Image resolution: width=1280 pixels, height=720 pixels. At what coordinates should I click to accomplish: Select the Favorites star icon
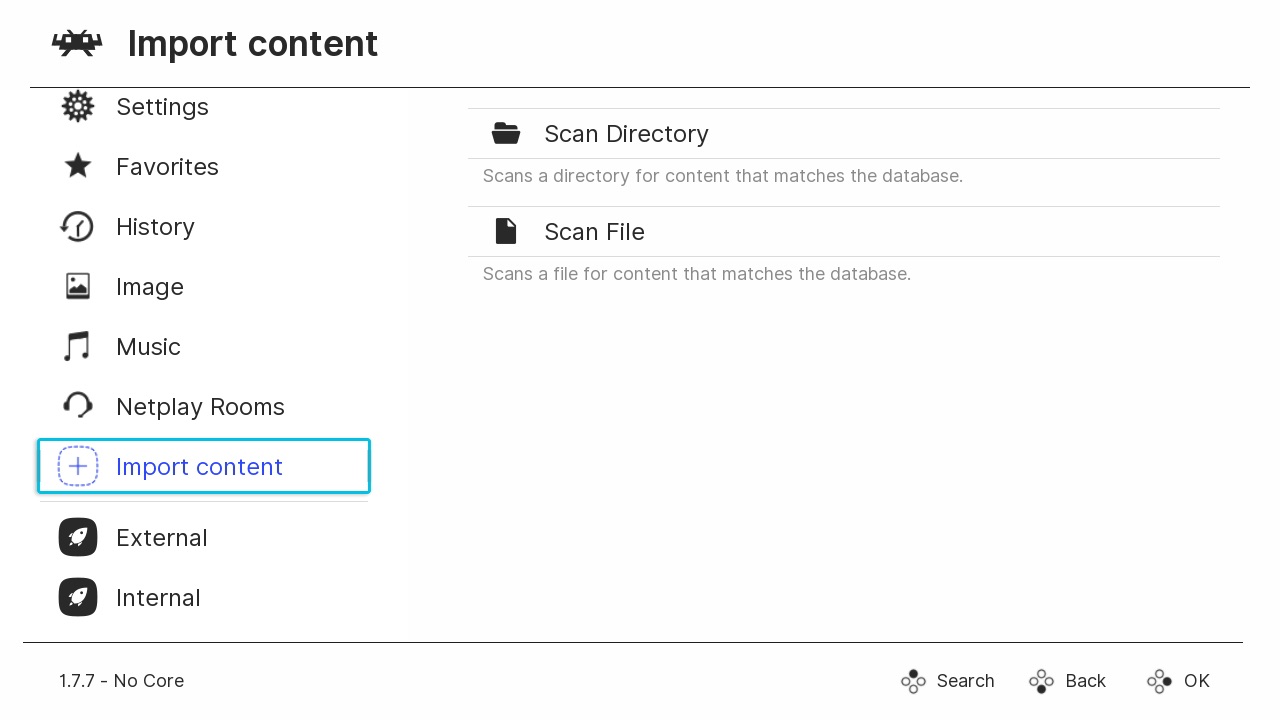(78, 167)
